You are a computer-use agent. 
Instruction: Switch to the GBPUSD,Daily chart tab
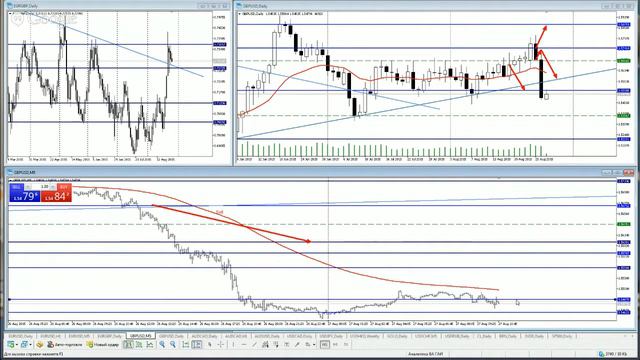[x=171, y=336]
